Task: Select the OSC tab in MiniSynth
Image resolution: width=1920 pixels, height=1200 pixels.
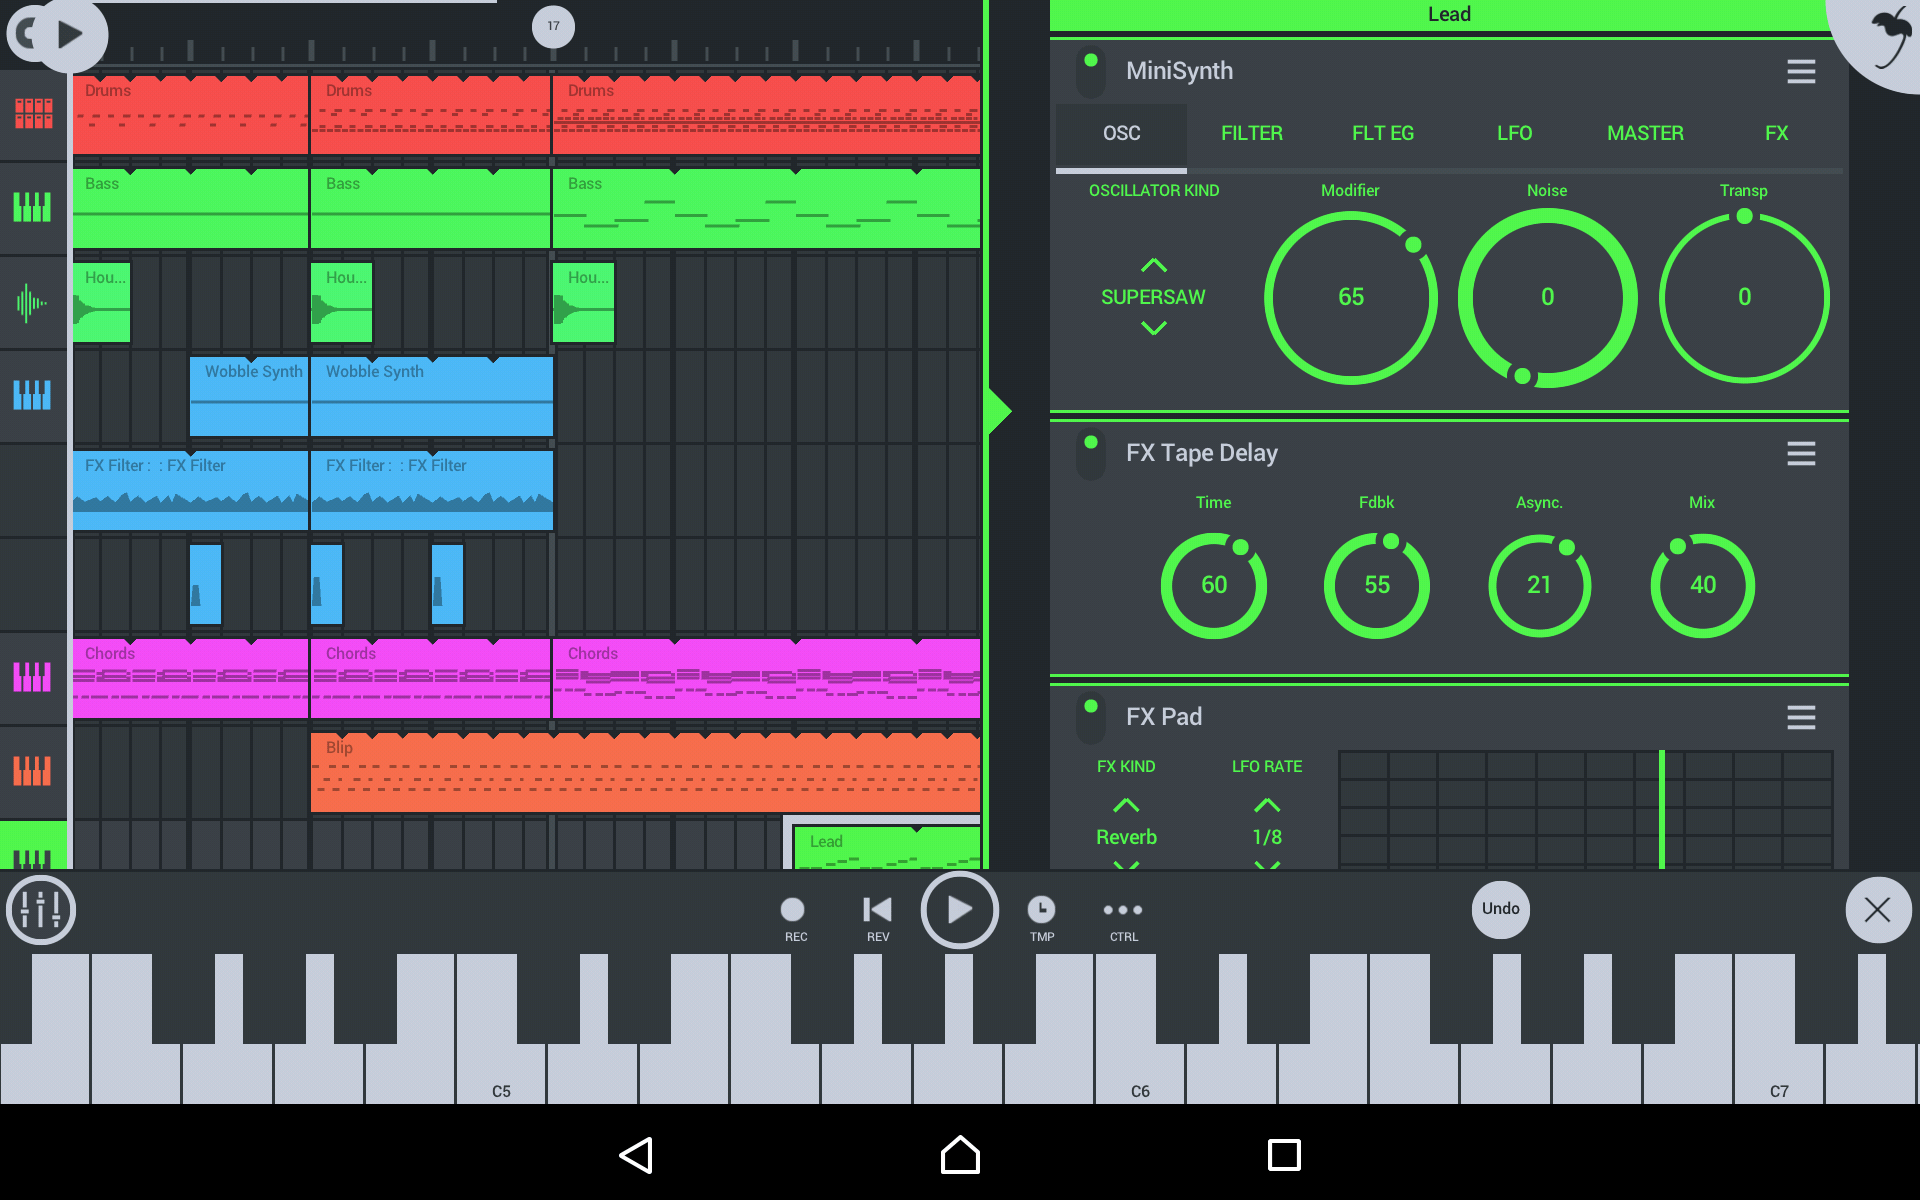Action: (1120, 134)
